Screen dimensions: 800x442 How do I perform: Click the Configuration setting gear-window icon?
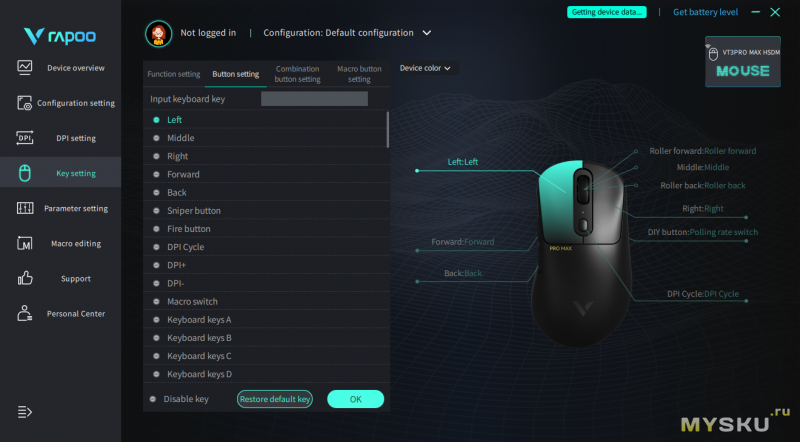coord(24,103)
